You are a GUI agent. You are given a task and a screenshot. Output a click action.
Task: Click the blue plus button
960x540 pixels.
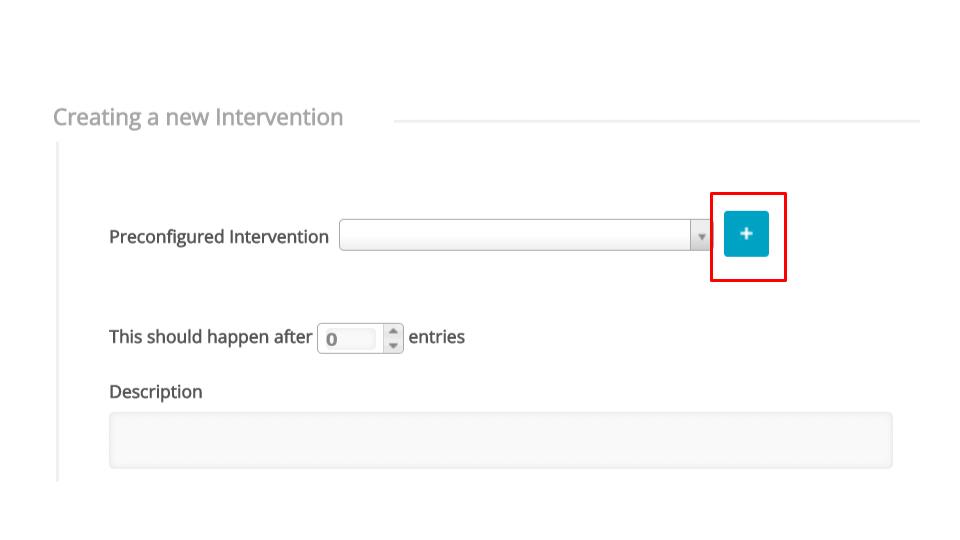[x=746, y=234]
